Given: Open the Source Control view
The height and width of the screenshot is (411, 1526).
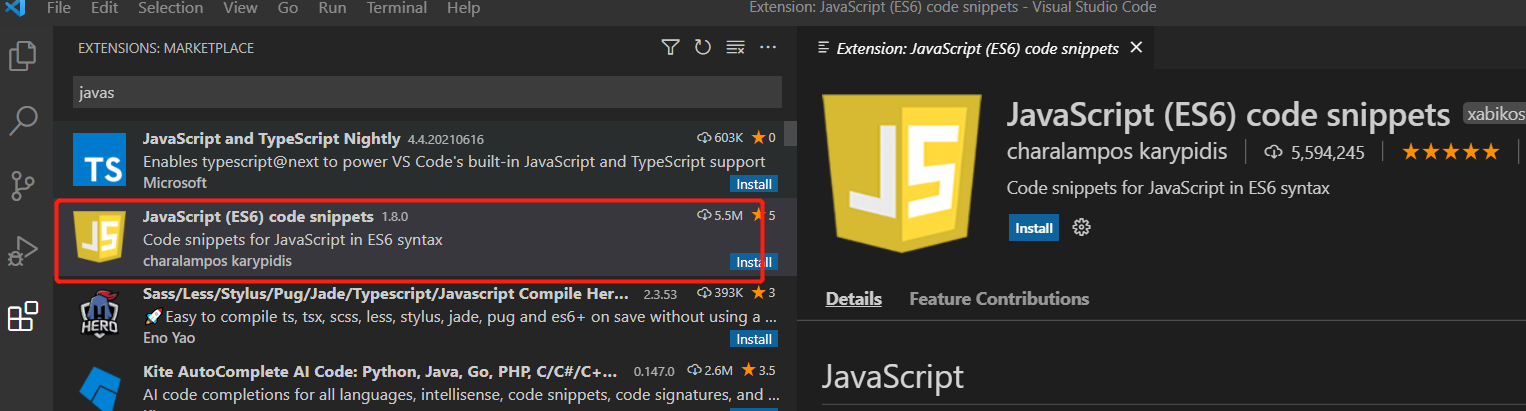Looking at the screenshot, I should [x=22, y=186].
